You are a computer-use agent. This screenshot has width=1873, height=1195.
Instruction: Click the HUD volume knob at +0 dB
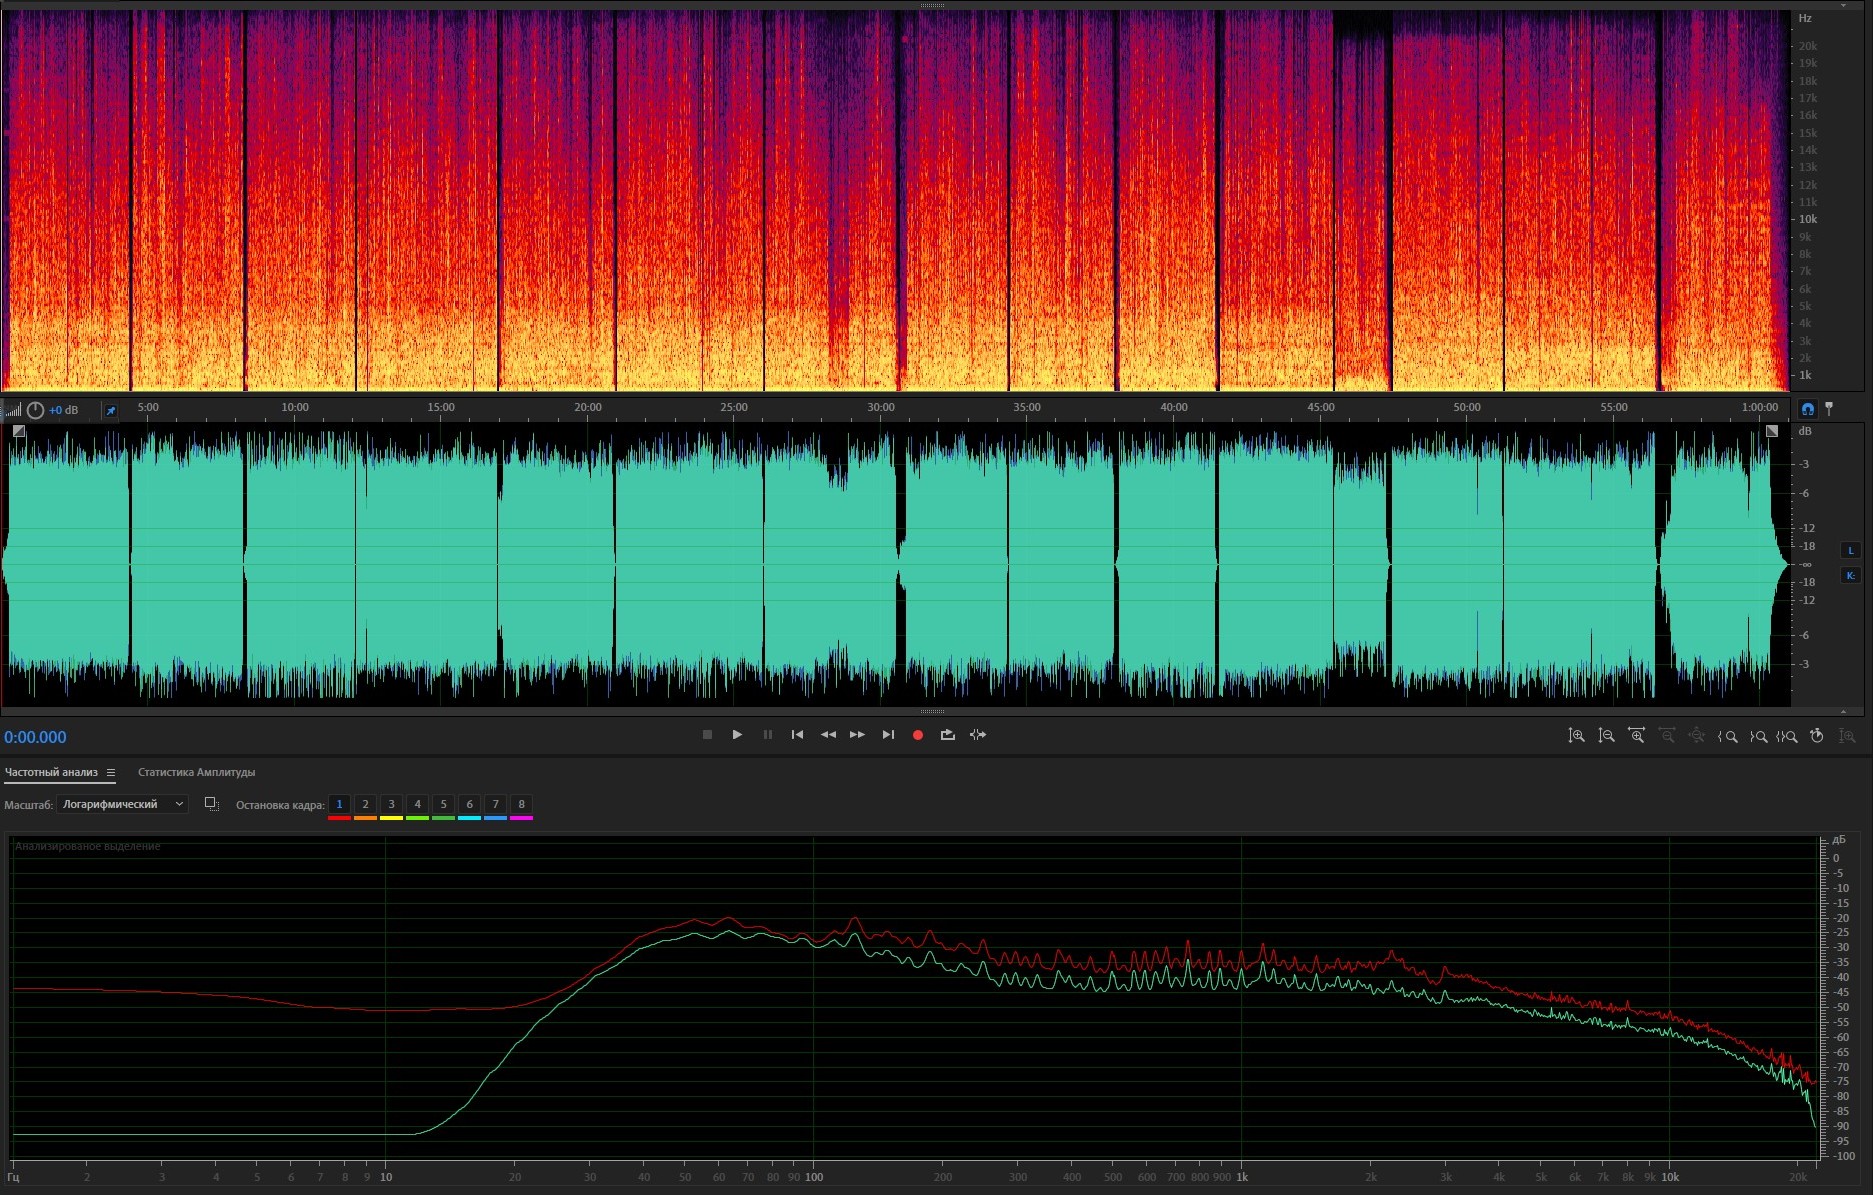(35, 411)
